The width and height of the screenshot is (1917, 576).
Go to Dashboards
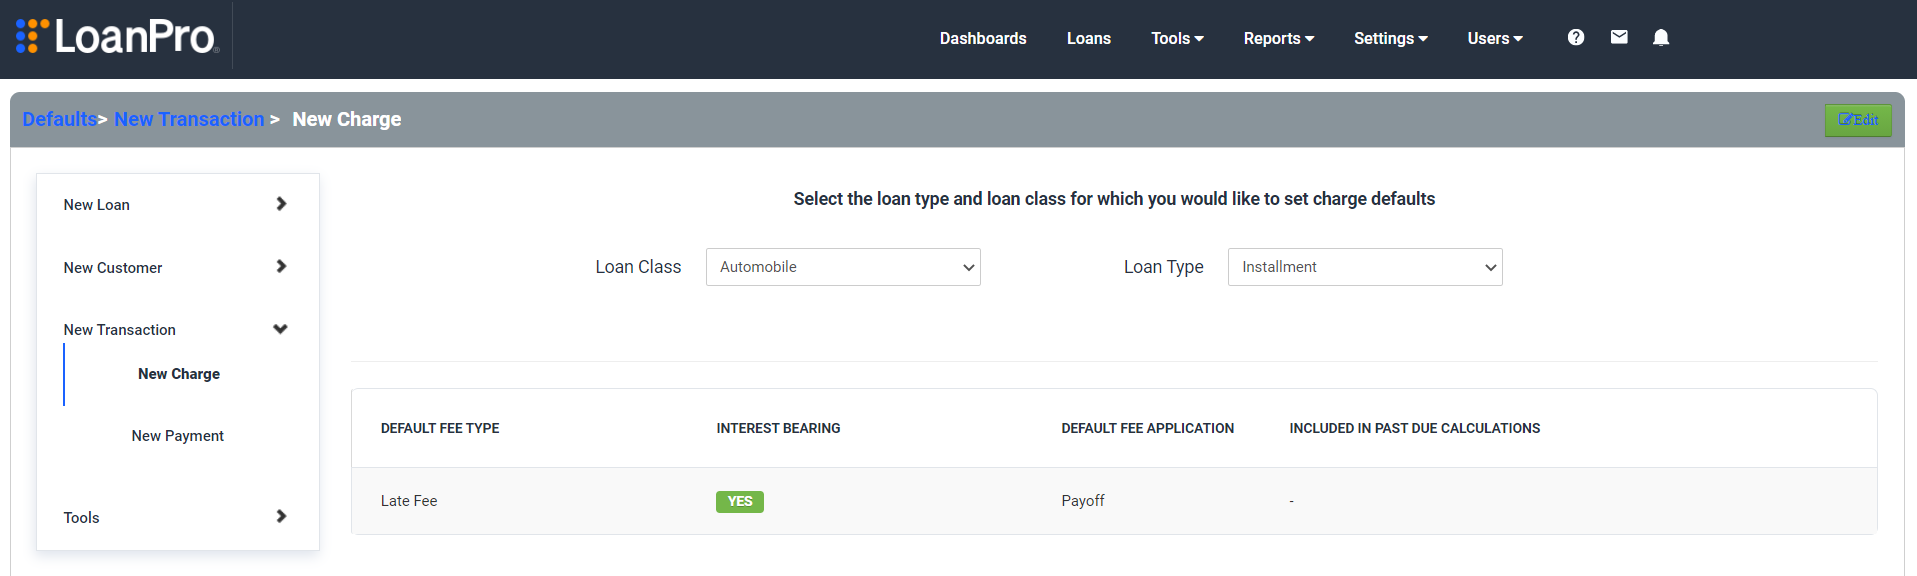tap(983, 38)
